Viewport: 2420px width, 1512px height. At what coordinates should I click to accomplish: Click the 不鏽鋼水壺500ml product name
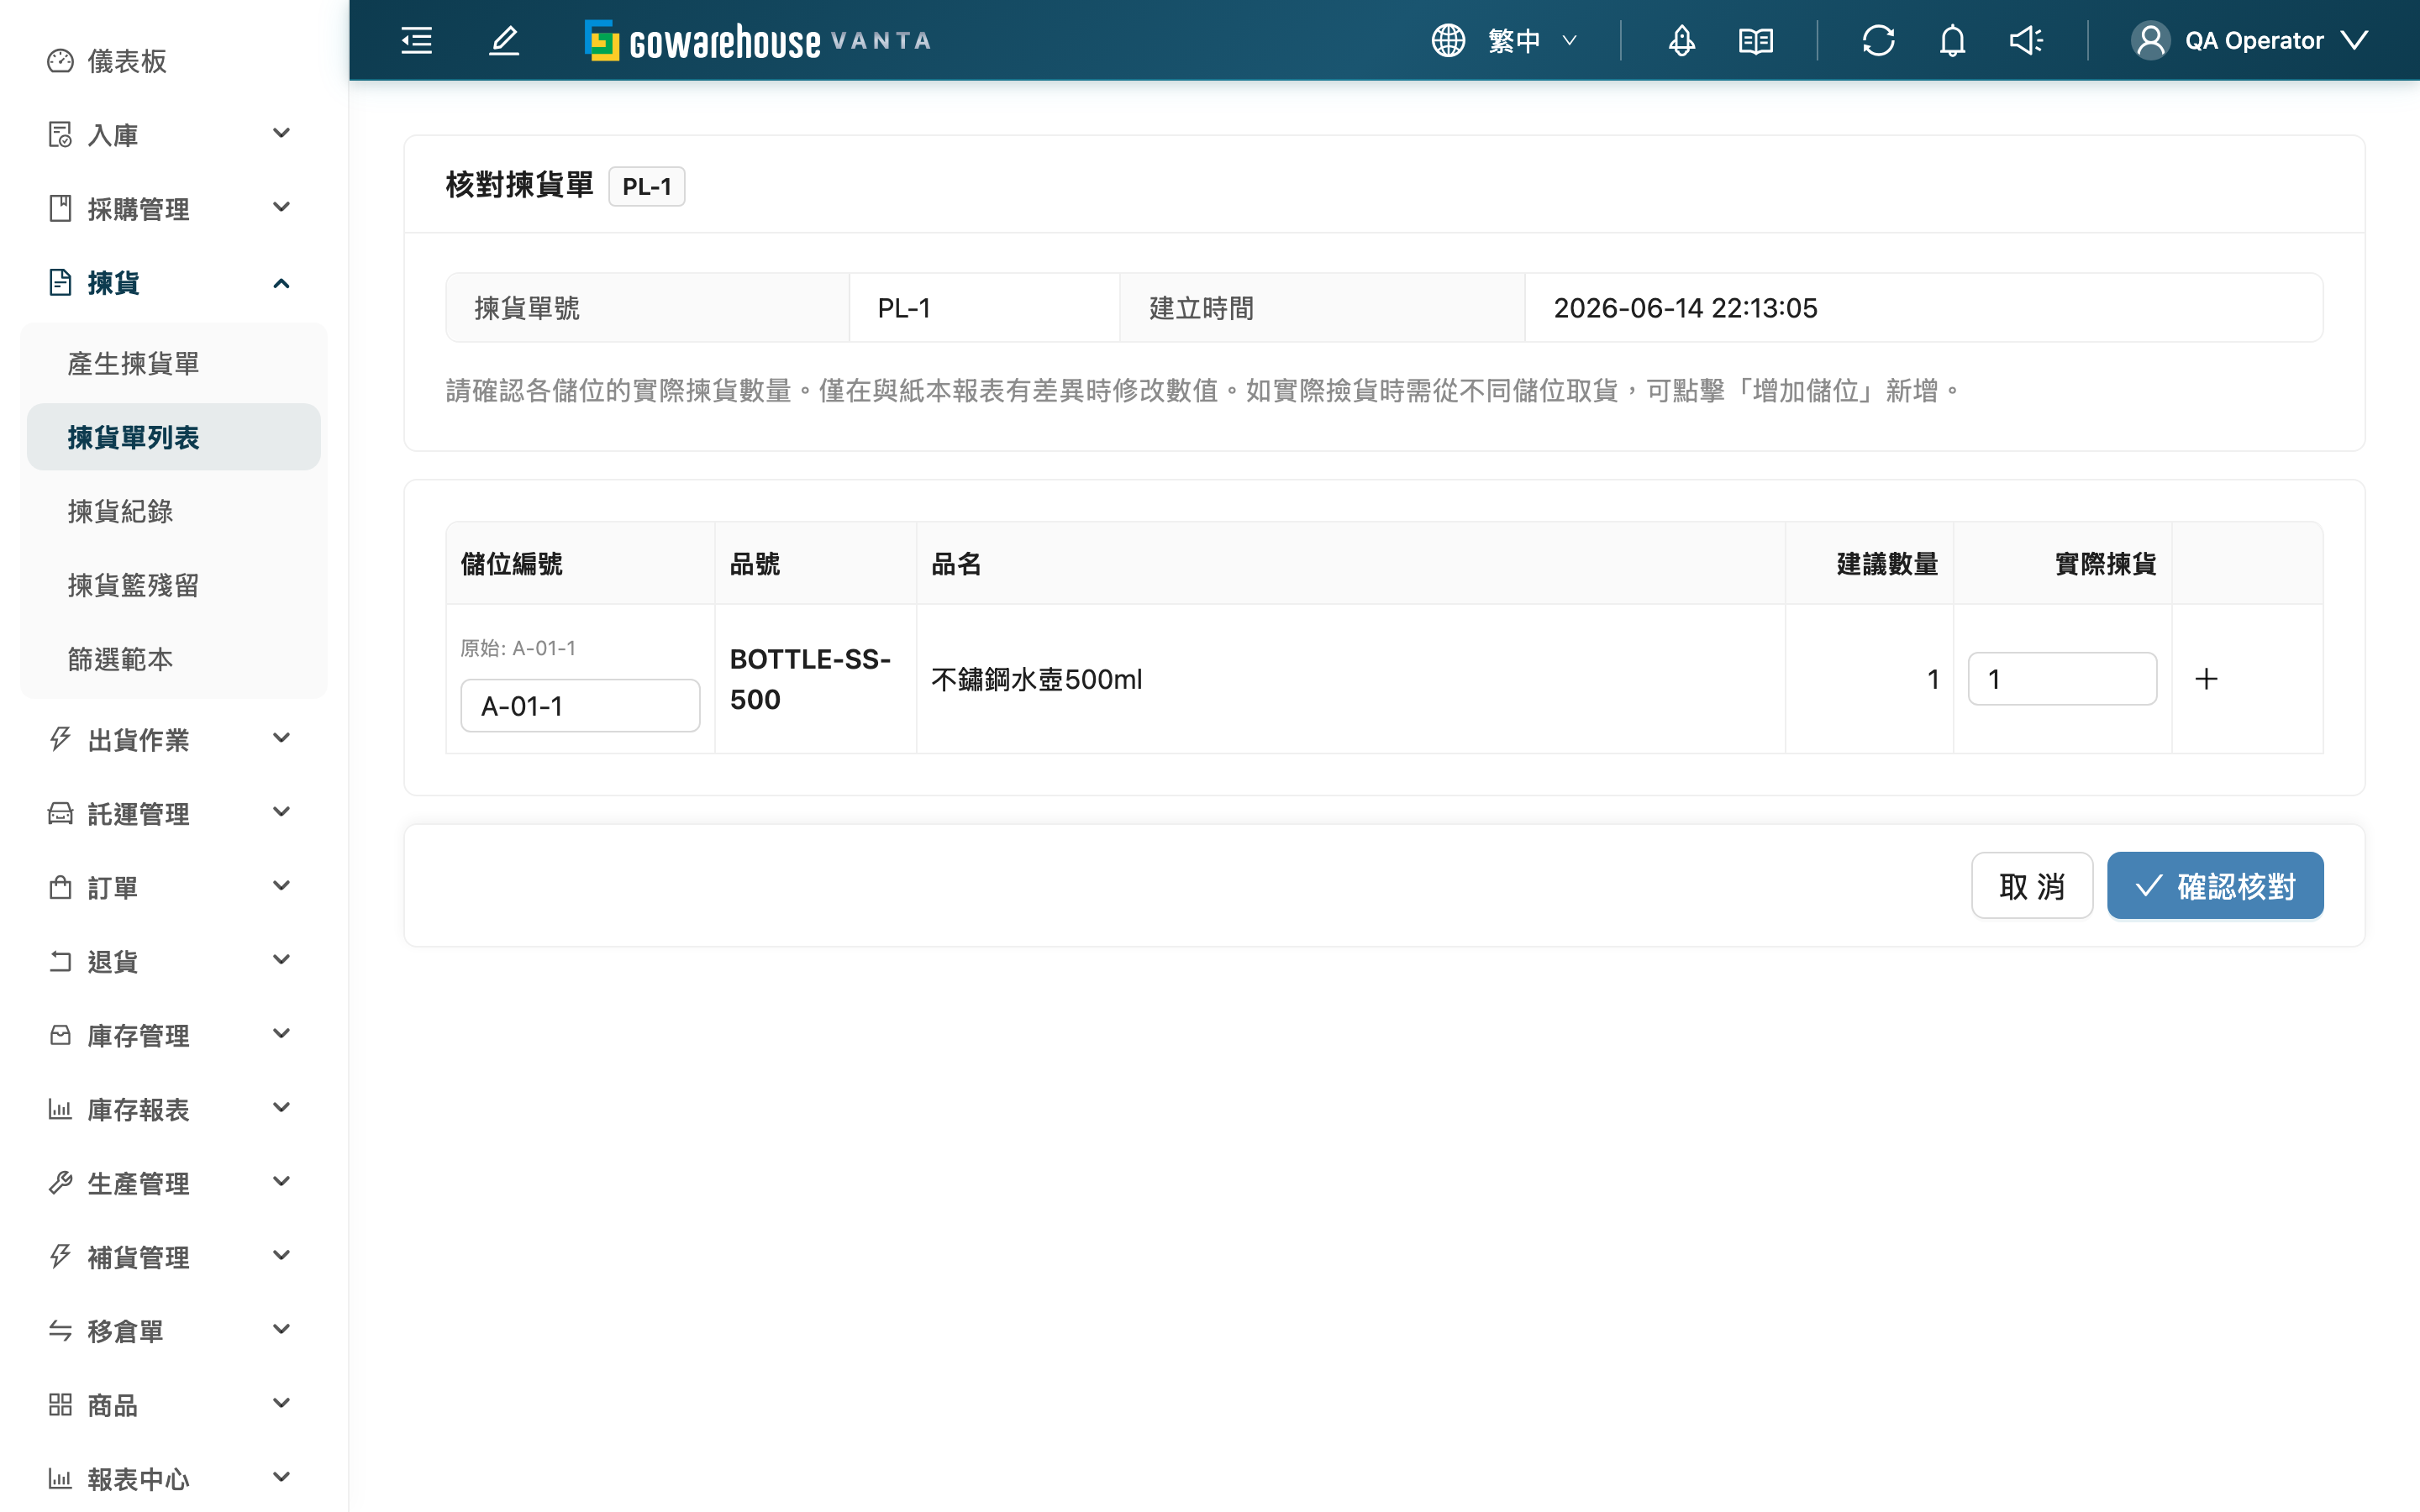tap(1036, 680)
